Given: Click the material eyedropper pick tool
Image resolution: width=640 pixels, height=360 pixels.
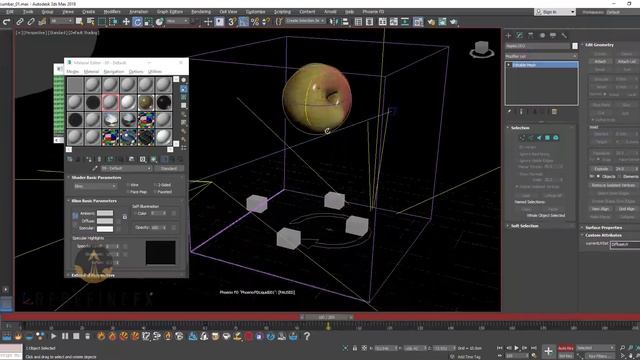Looking at the screenshot, I should point(95,168).
